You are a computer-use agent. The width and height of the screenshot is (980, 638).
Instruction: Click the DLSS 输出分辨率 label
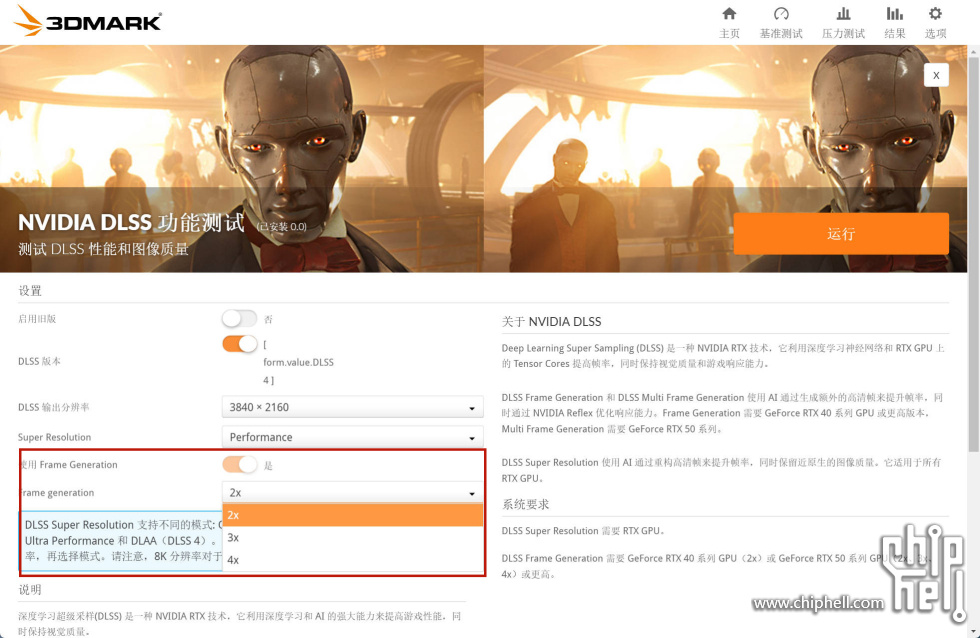[54, 407]
